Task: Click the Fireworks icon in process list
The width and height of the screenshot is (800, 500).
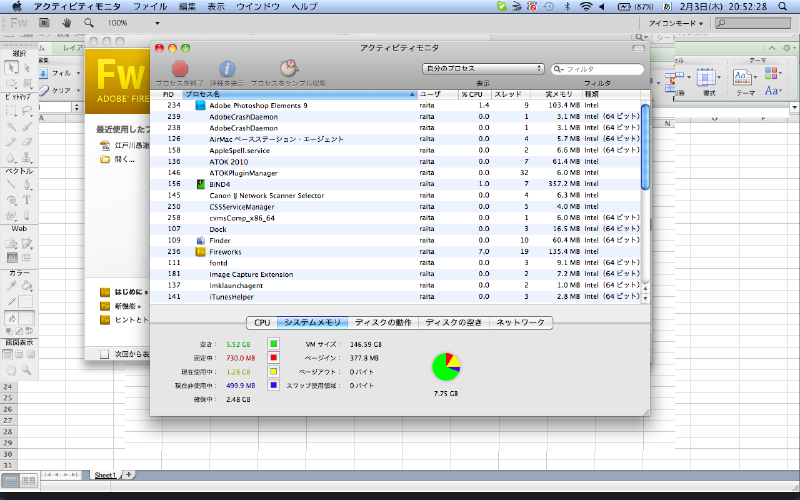Action: (200, 252)
